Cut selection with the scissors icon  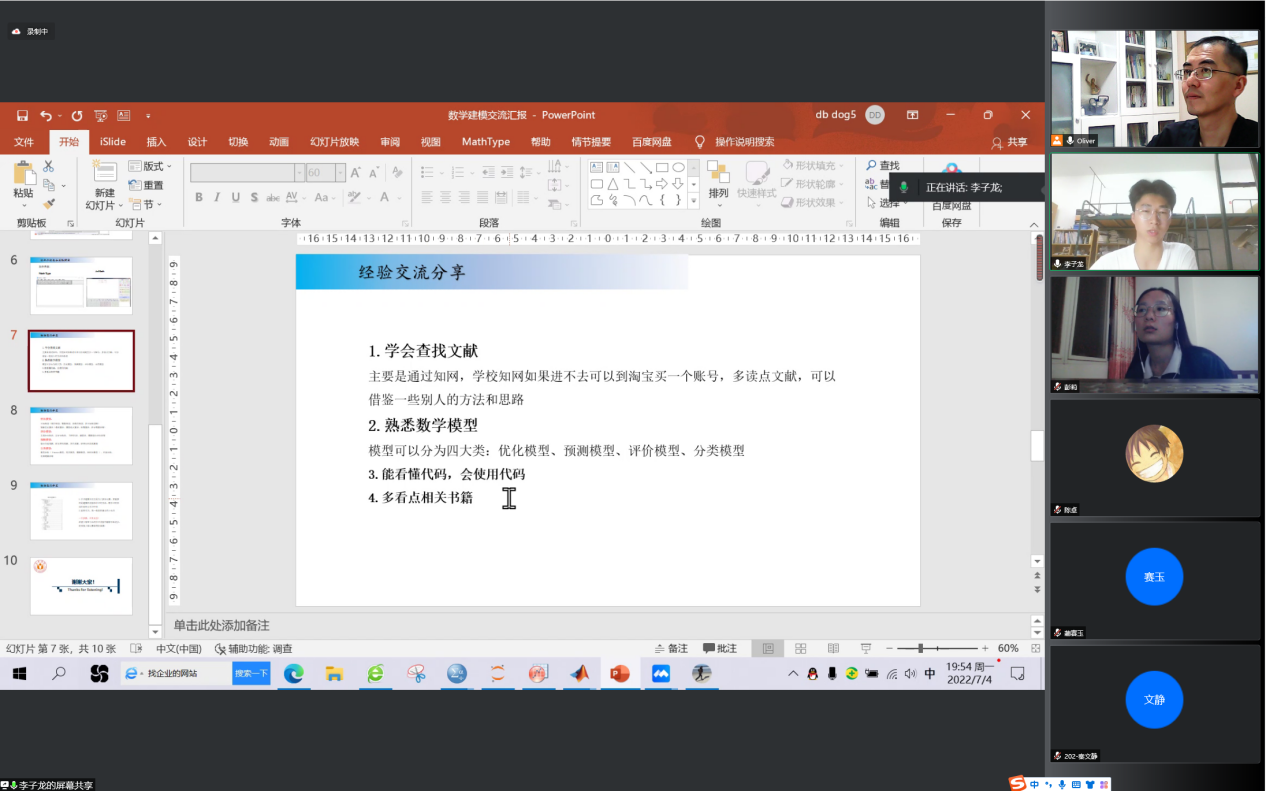[48, 166]
